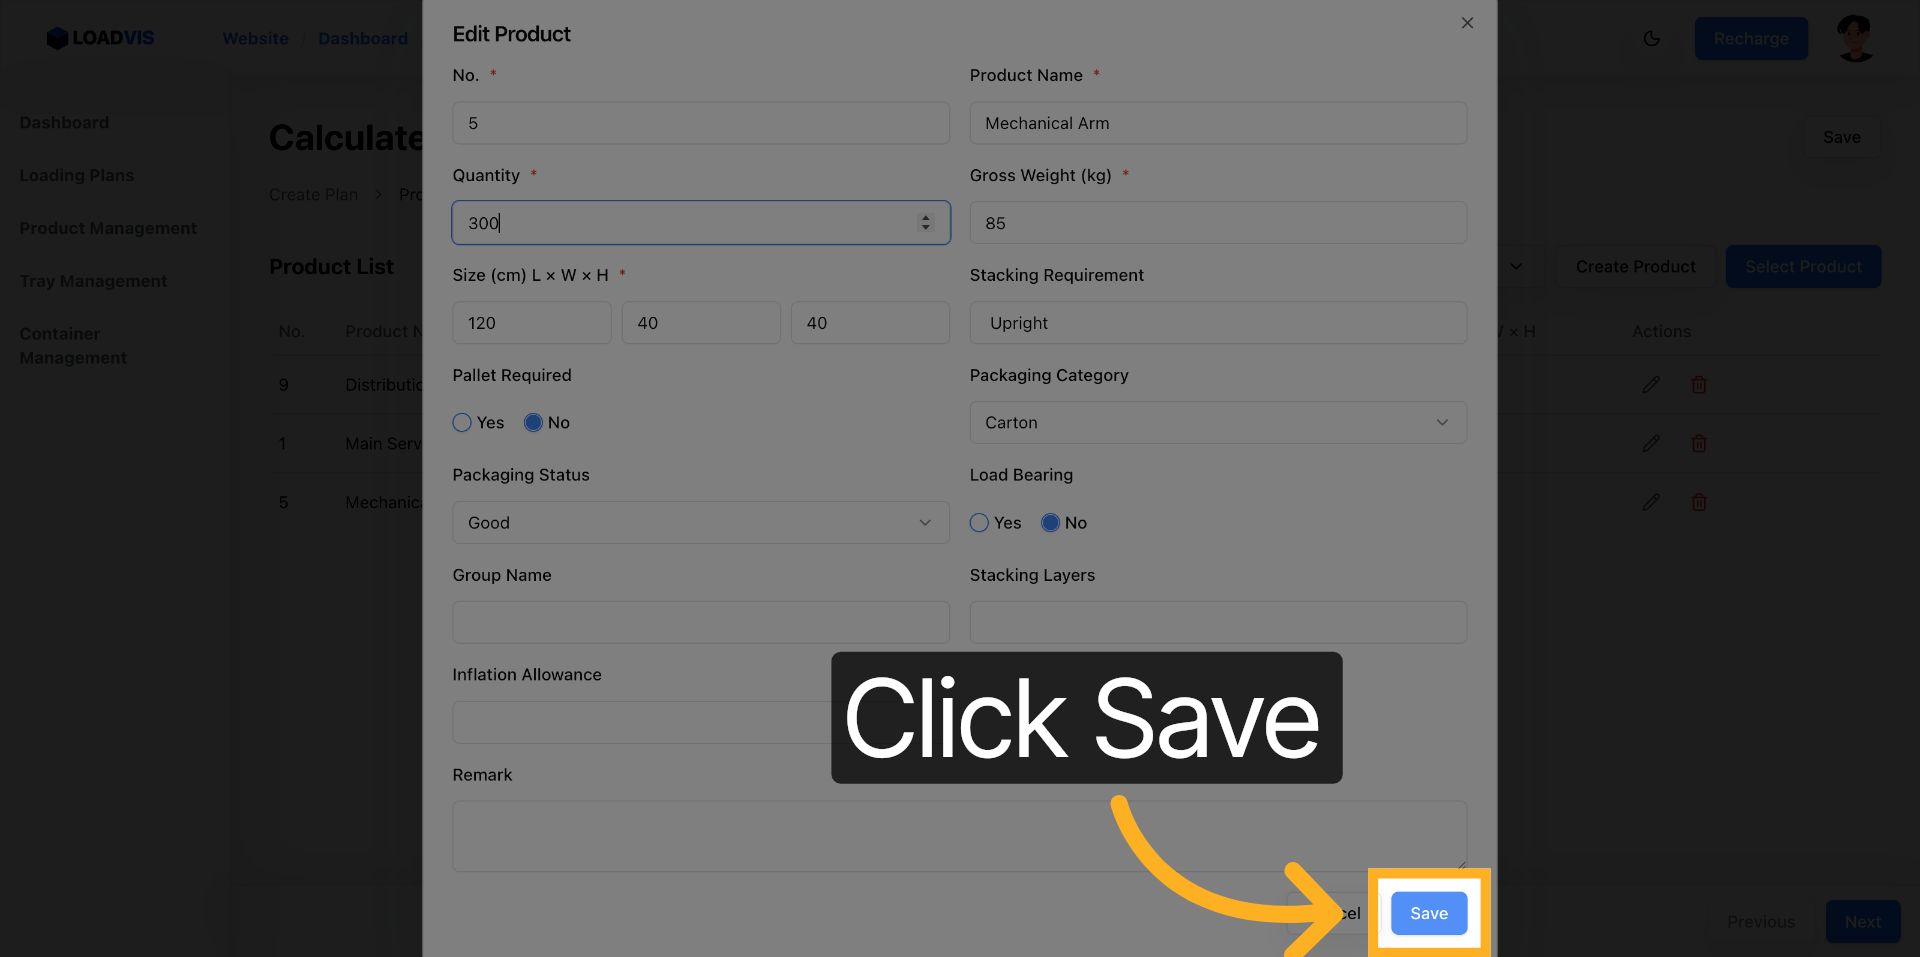This screenshot has width=1920, height=957.
Task: Open the Stacking Requirement selector
Action: tap(1218, 322)
